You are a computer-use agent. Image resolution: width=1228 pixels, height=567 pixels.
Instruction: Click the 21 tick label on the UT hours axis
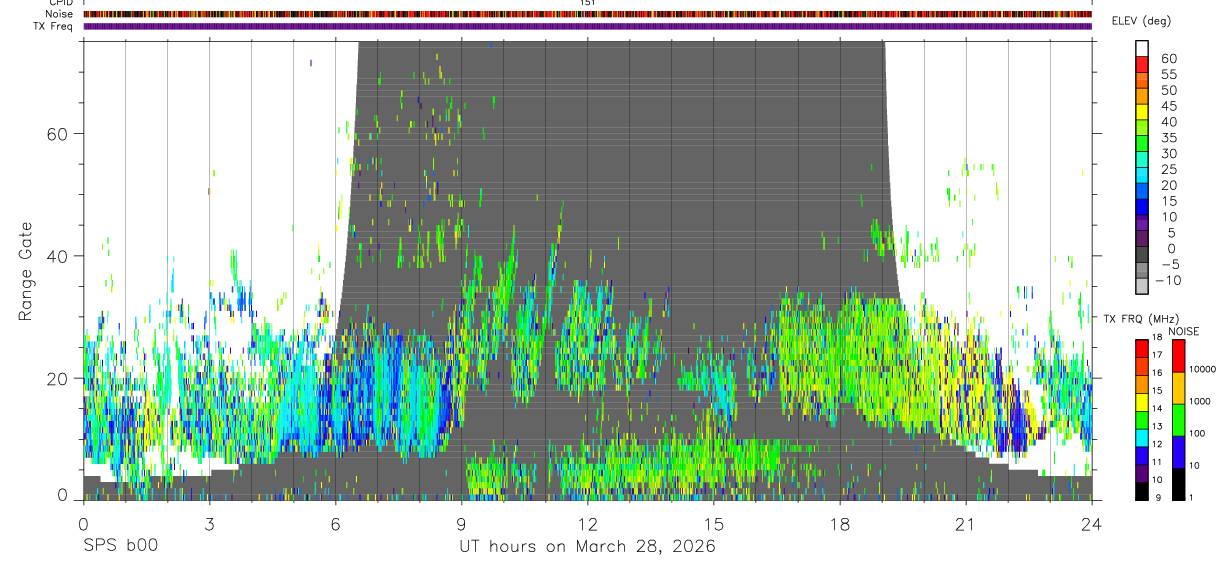click(x=965, y=524)
